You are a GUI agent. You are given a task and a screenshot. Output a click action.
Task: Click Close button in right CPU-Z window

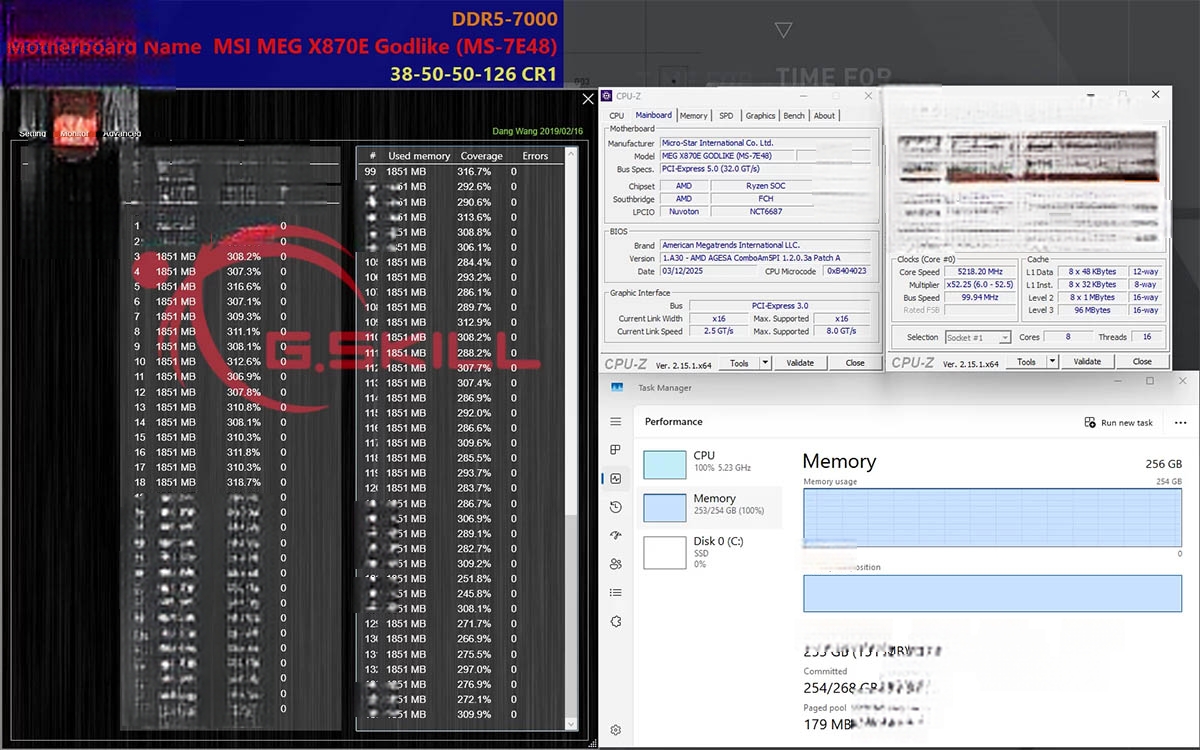(x=1142, y=361)
